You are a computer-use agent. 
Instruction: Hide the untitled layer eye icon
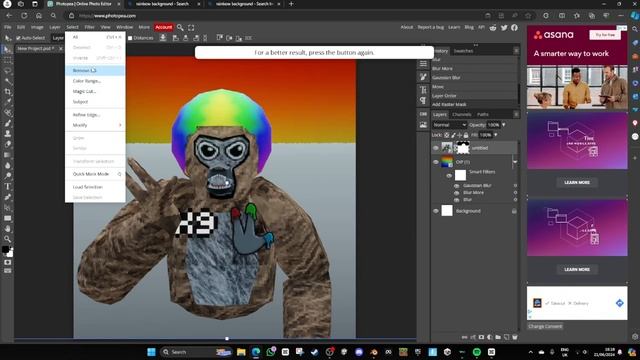pyautogui.click(x=436, y=148)
